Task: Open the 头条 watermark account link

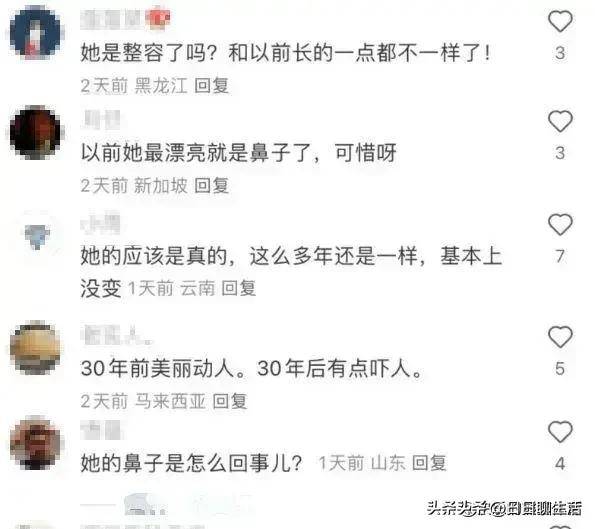Action: (505, 509)
